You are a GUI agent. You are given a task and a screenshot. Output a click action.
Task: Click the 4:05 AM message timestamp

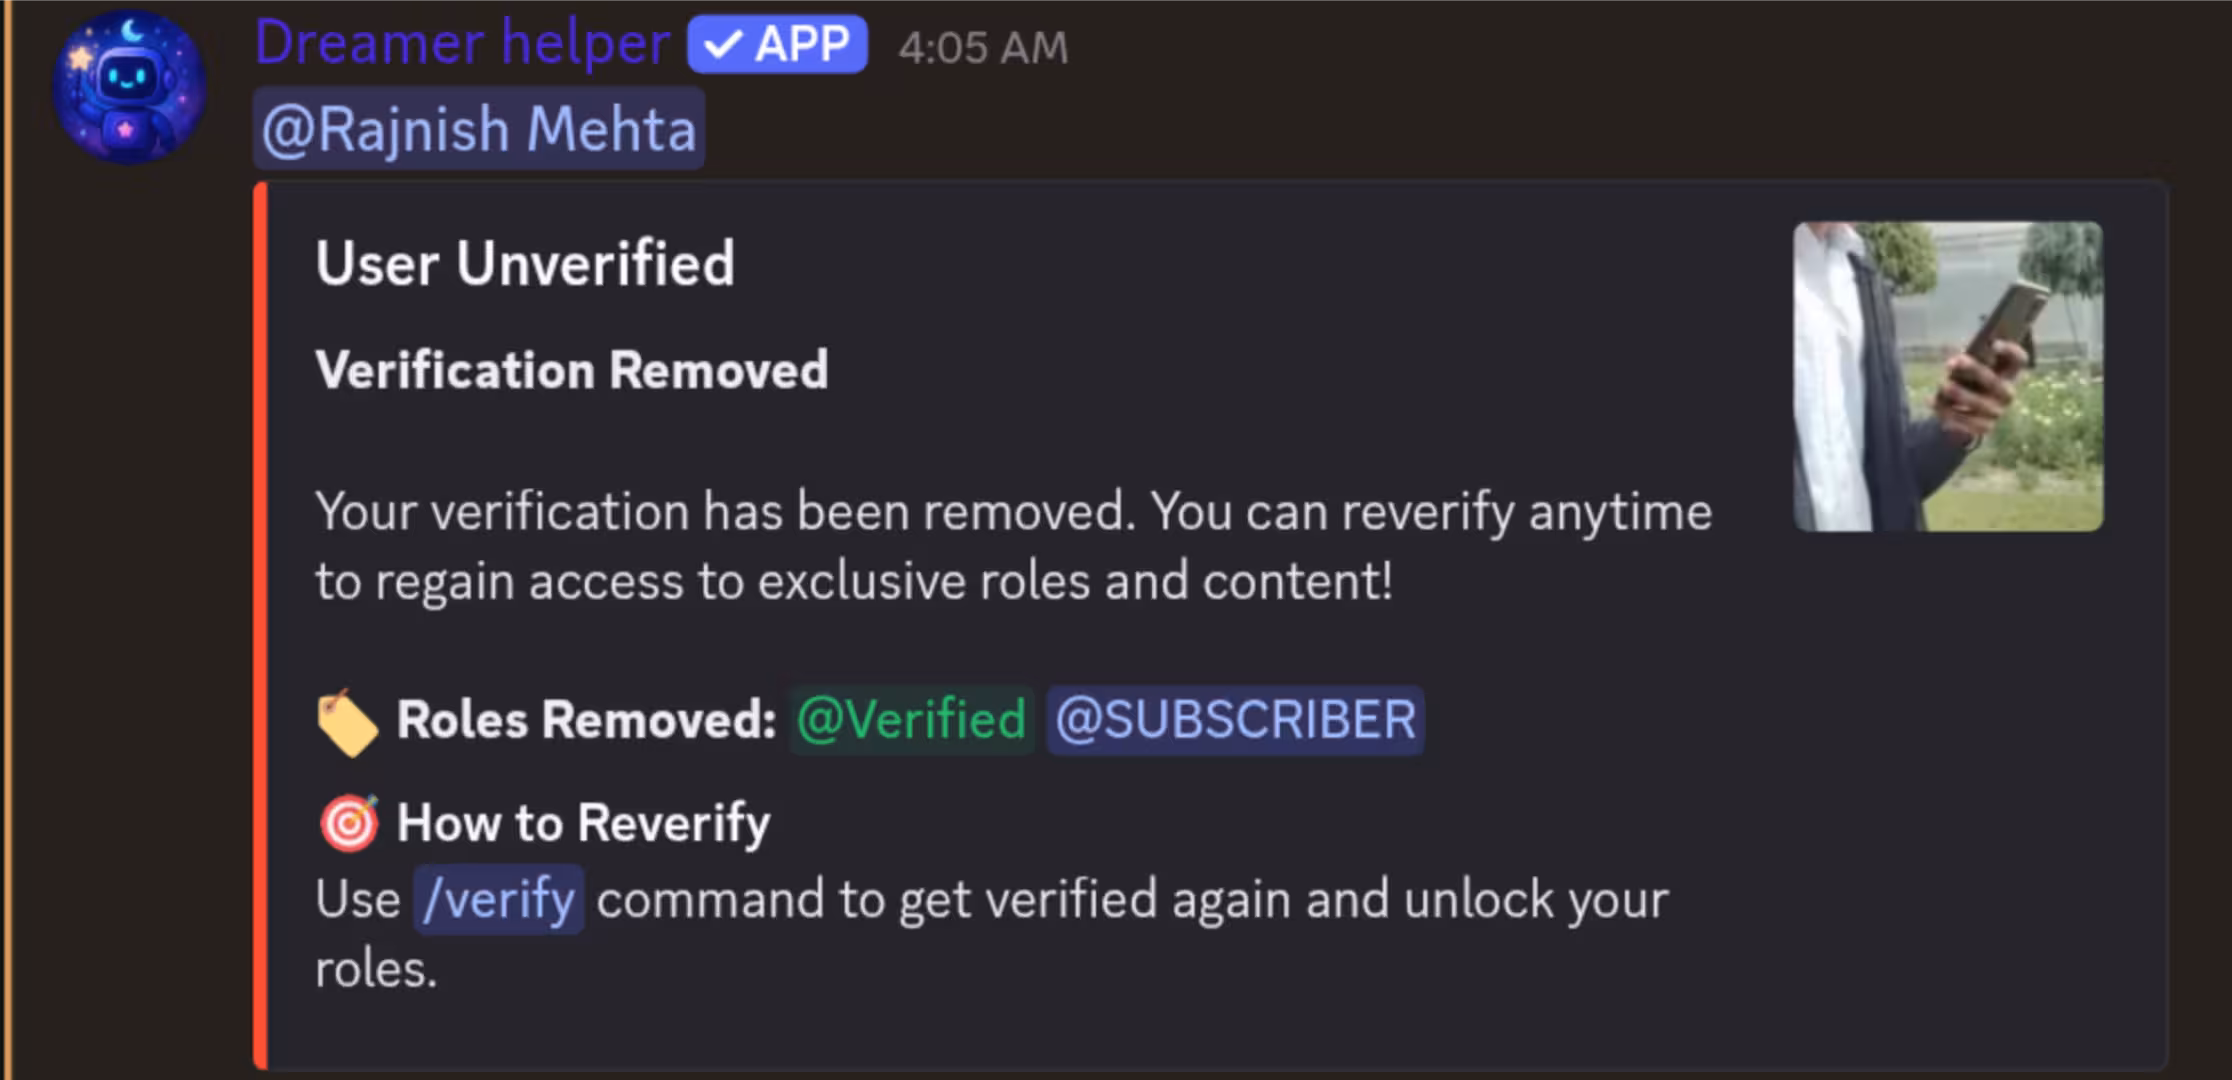point(984,48)
